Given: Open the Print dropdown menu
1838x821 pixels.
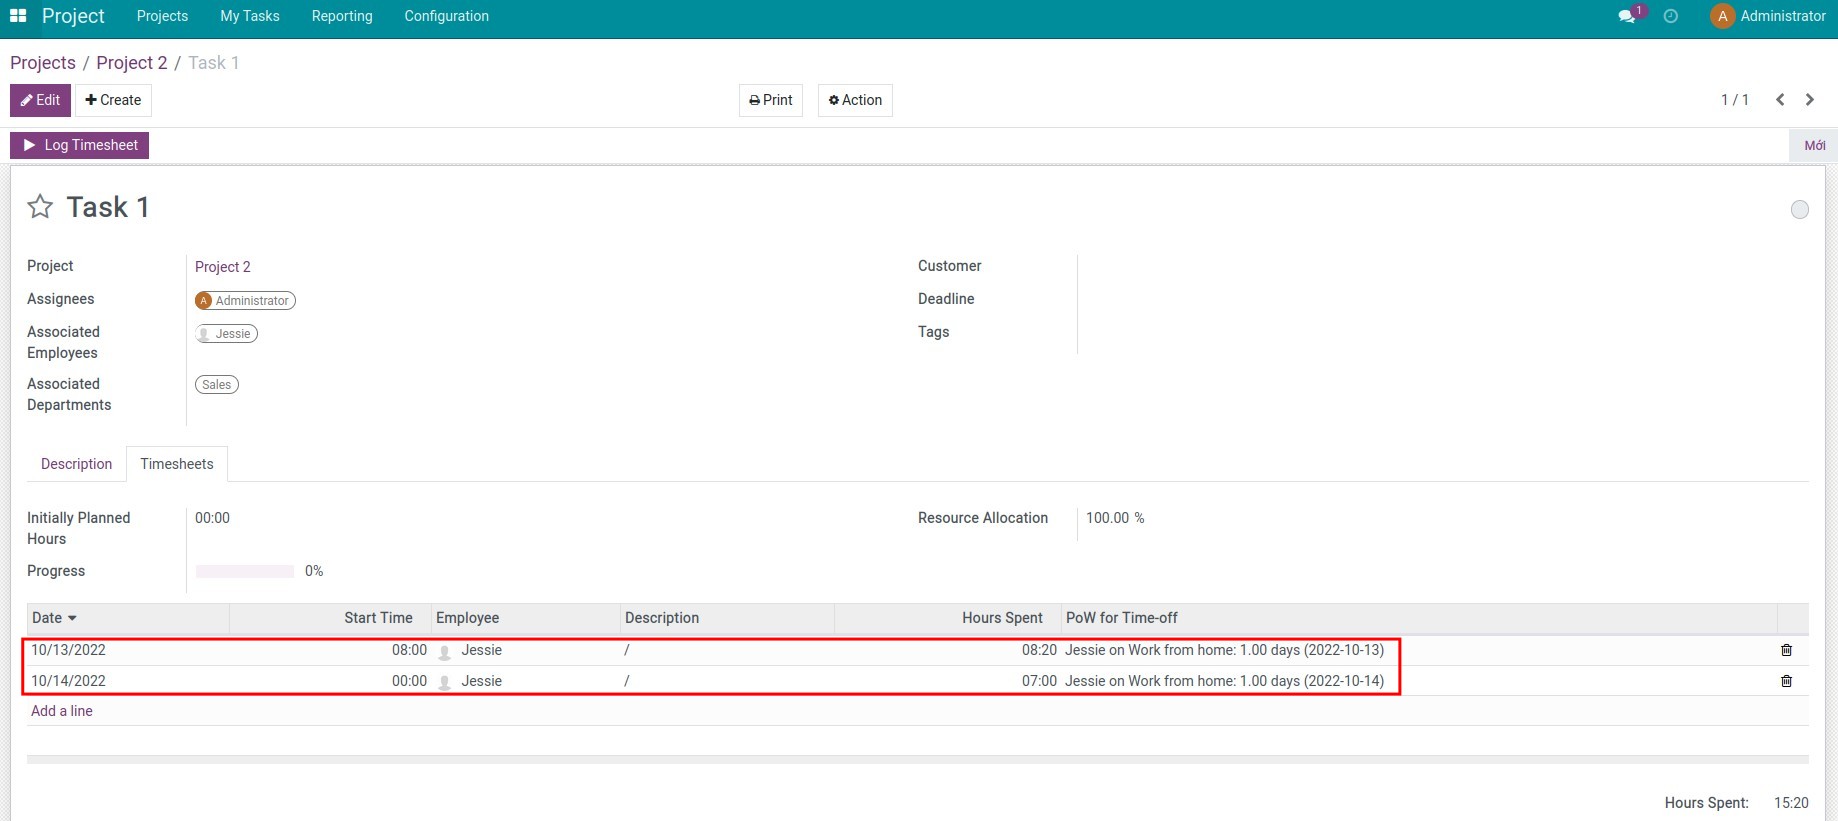Looking at the screenshot, I should pyautogui.click(x=770, y=100).
